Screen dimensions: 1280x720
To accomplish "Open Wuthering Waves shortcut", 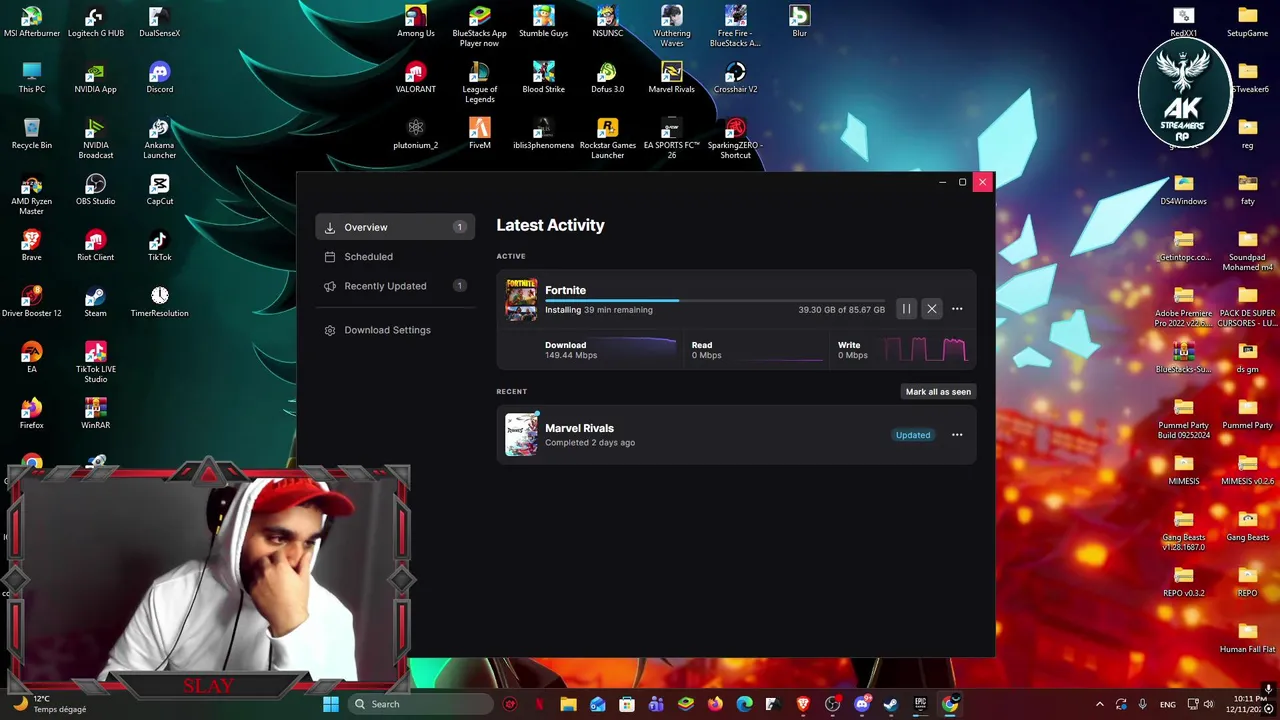I will coord(672,26).
